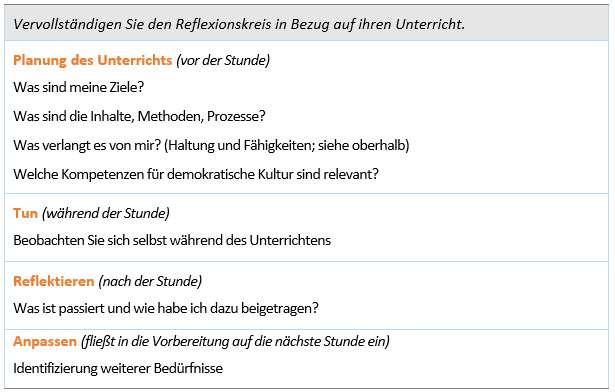Viewport: 615px width, 392px height.
Task: Click the italic text '(nach der Stunde)'
Action: pos(150,281)
